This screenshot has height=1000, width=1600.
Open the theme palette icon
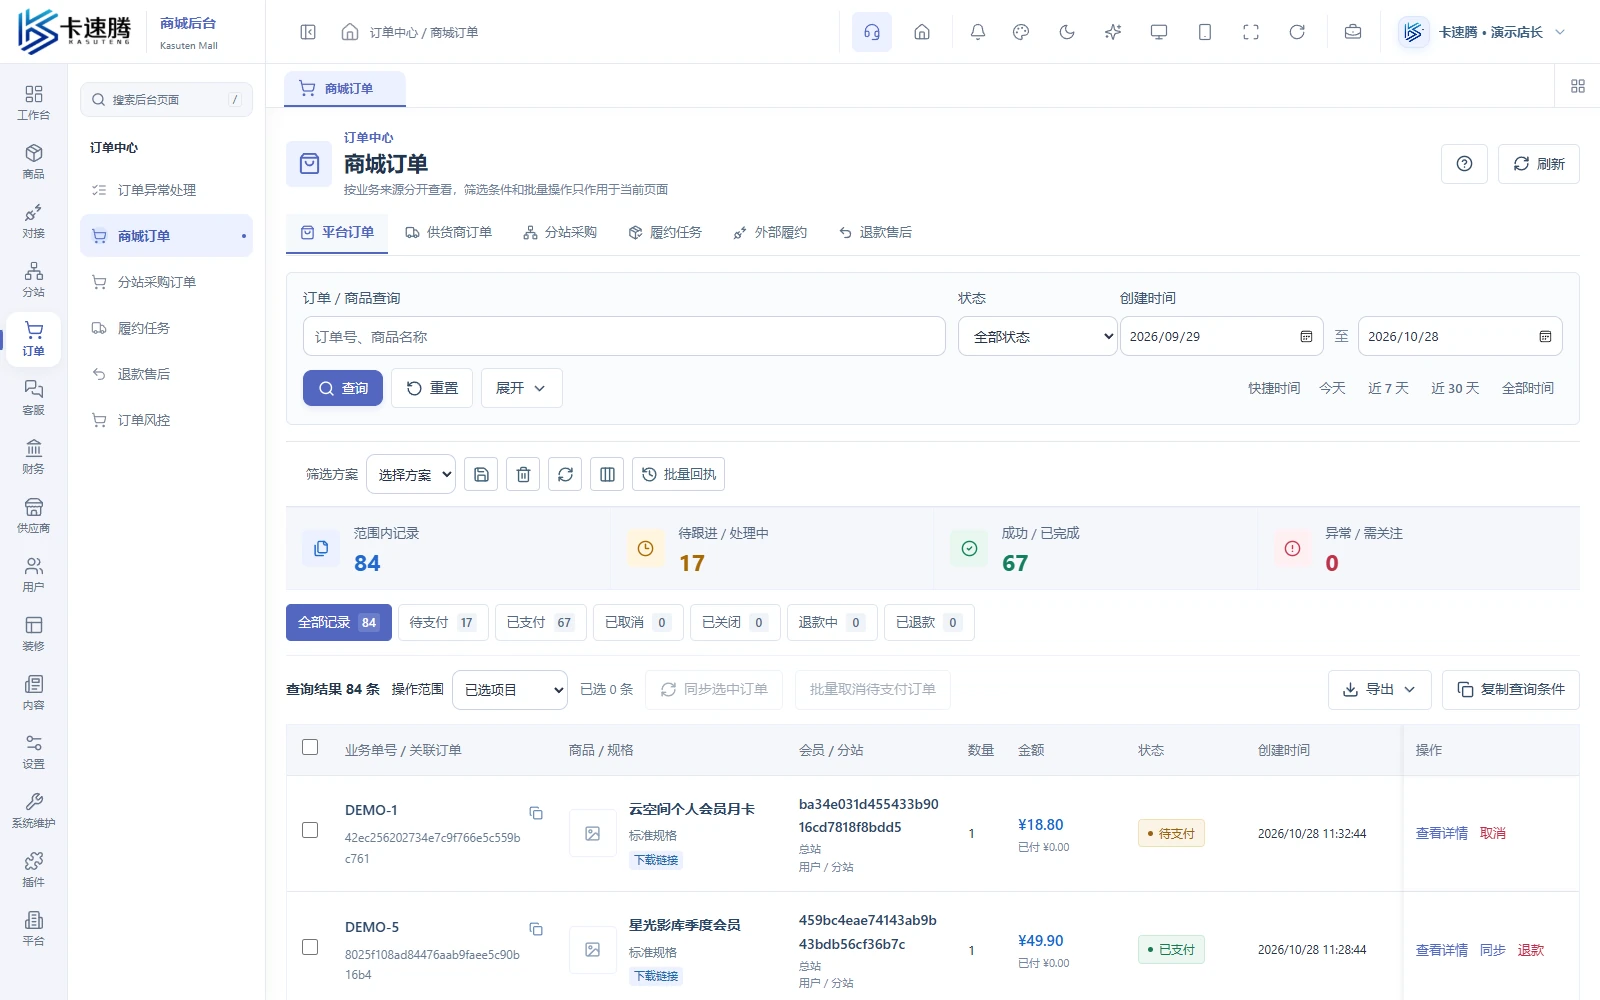click(x=1021, y=32)
